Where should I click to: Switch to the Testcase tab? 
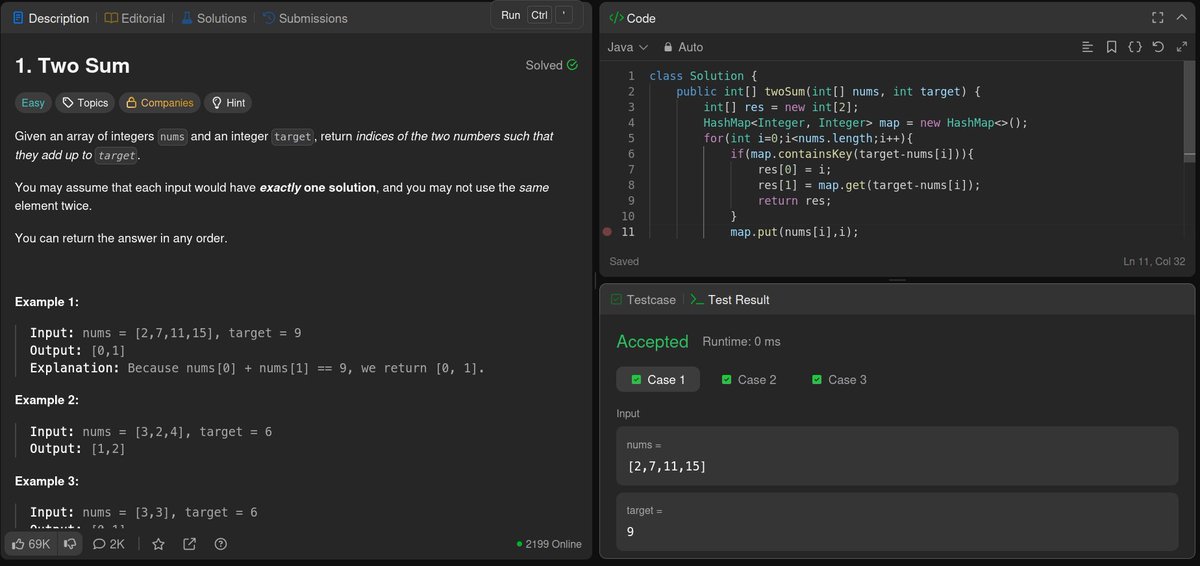pyautogui.click(x=643, y=300)
